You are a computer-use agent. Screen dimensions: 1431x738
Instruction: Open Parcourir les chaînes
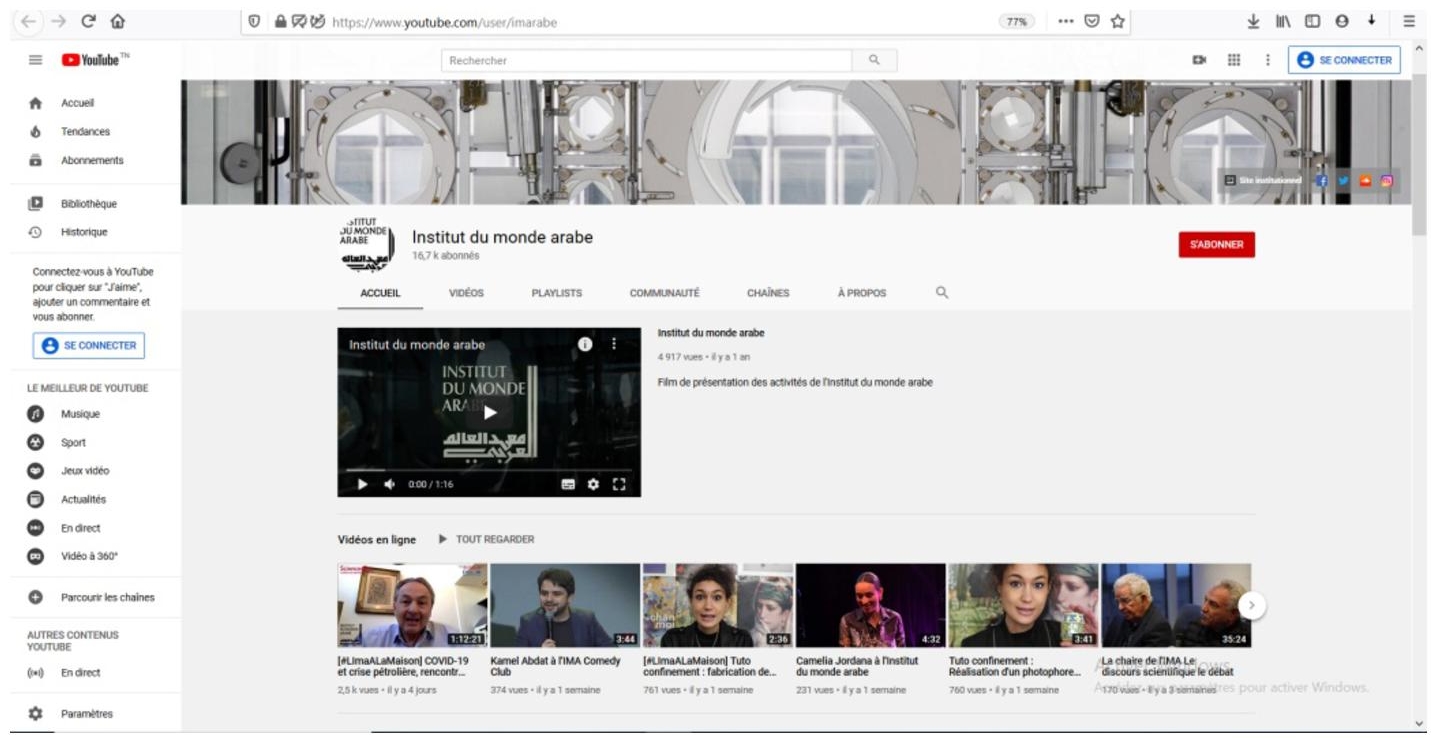107,598
